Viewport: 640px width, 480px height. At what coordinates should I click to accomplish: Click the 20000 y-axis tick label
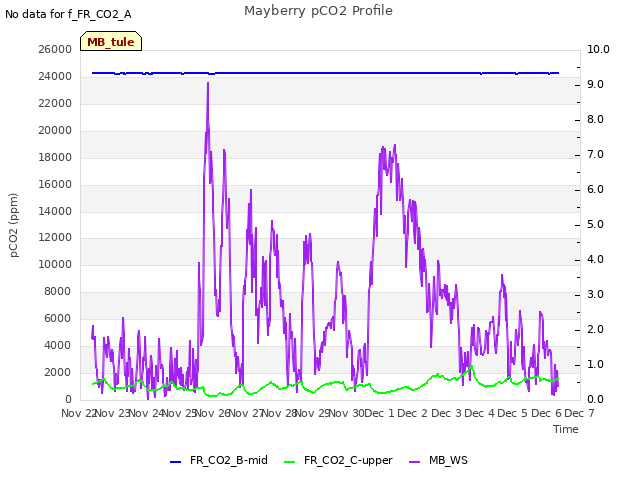[x=55, y=130]
